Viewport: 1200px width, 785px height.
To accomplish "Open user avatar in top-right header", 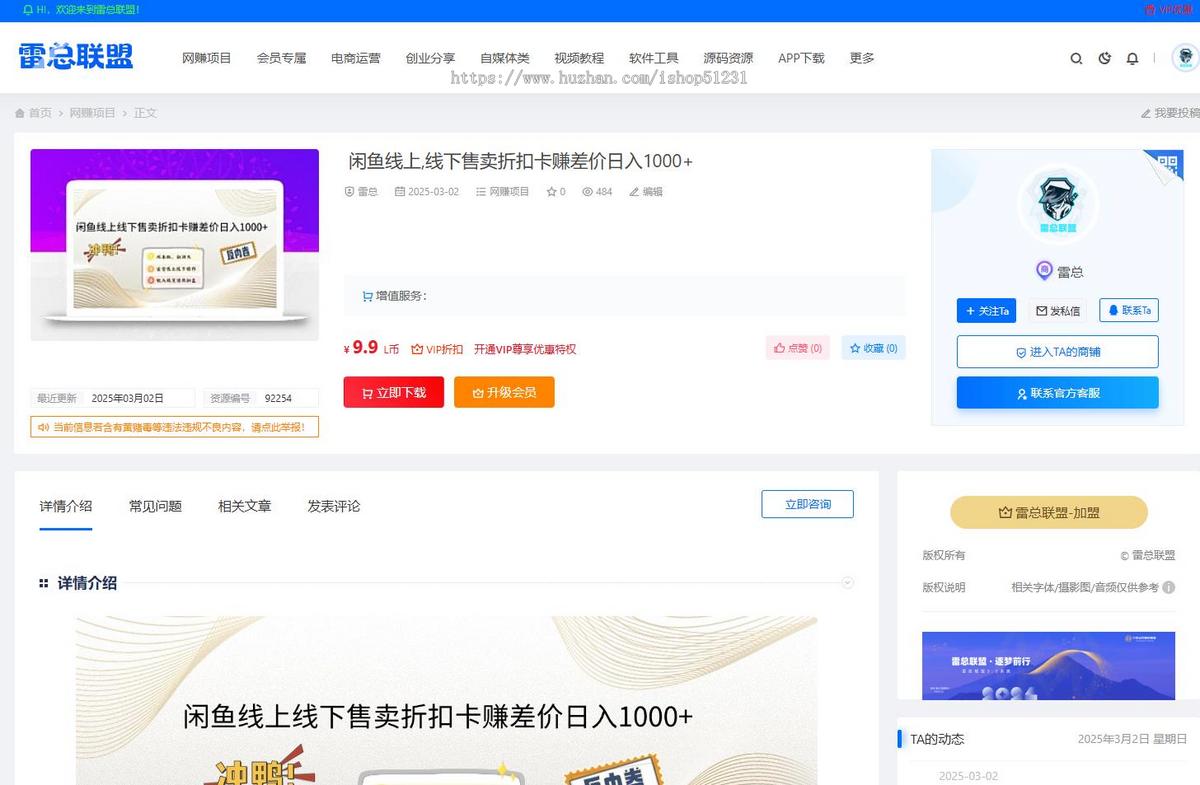I will point(1185,58).
